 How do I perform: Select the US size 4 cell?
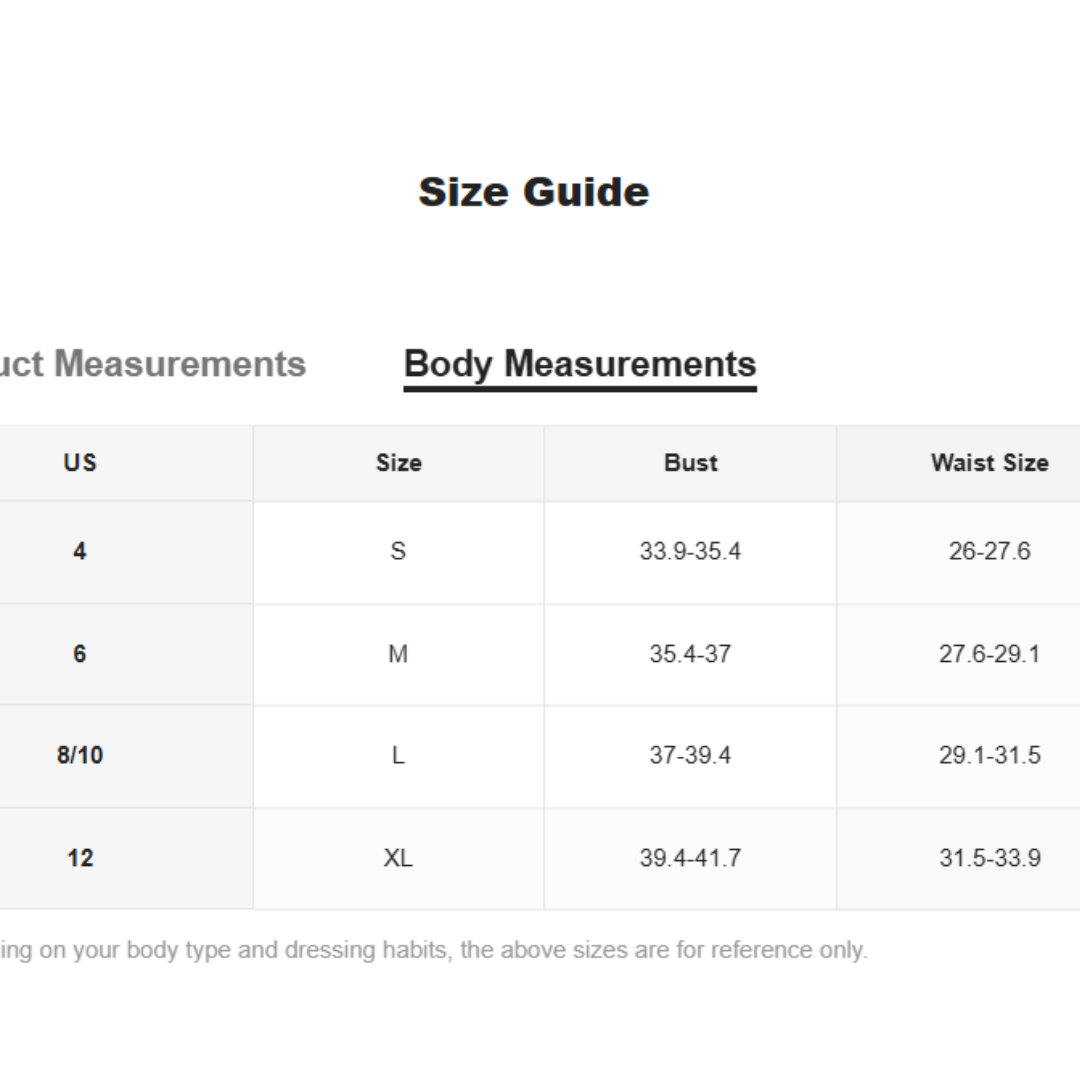[80, 551]
